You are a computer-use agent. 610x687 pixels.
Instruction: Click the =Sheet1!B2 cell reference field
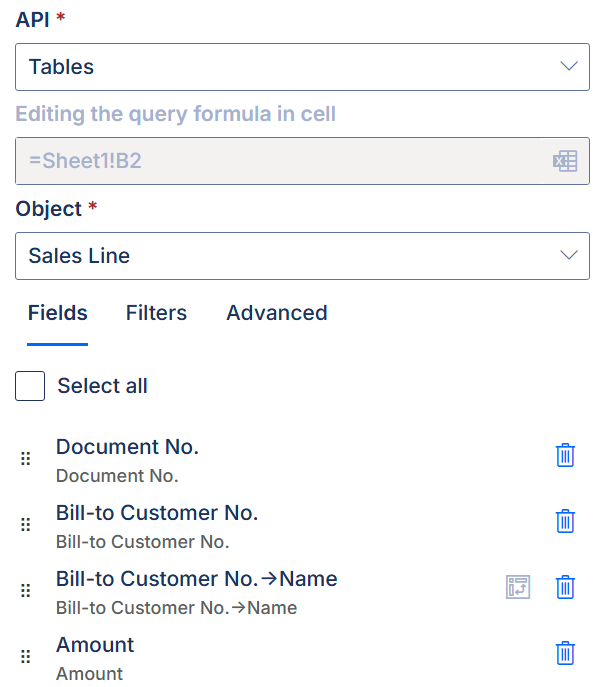pyautogui.click(x=302, y=161)
